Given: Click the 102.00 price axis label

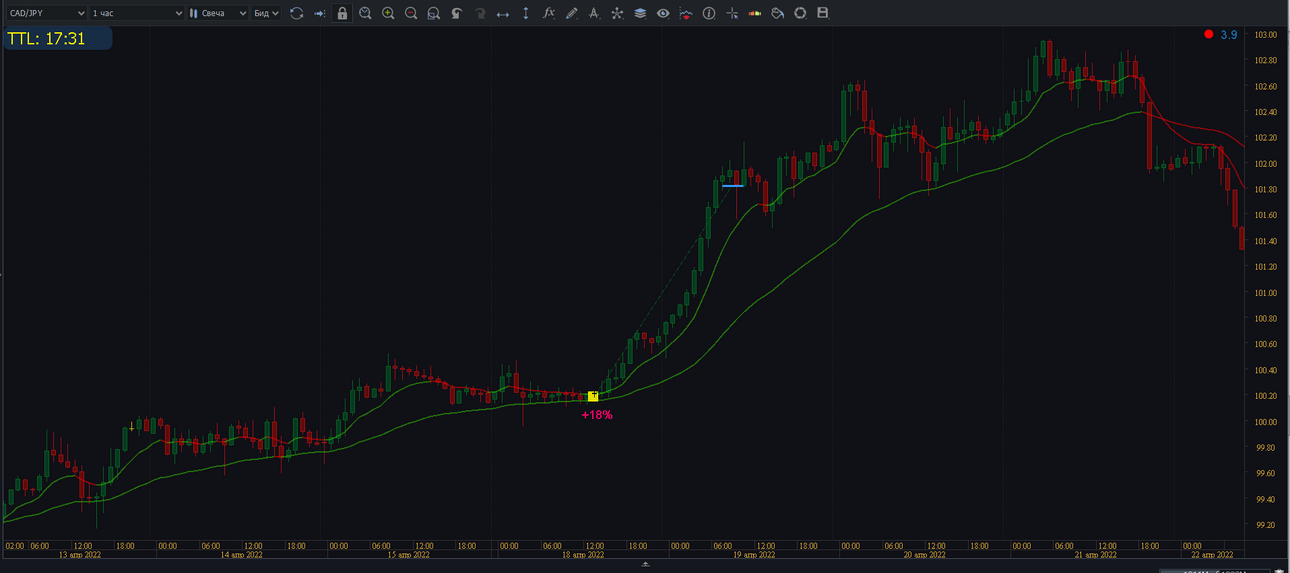Looking at the screenshot, I should click(x=1267, y=164).
